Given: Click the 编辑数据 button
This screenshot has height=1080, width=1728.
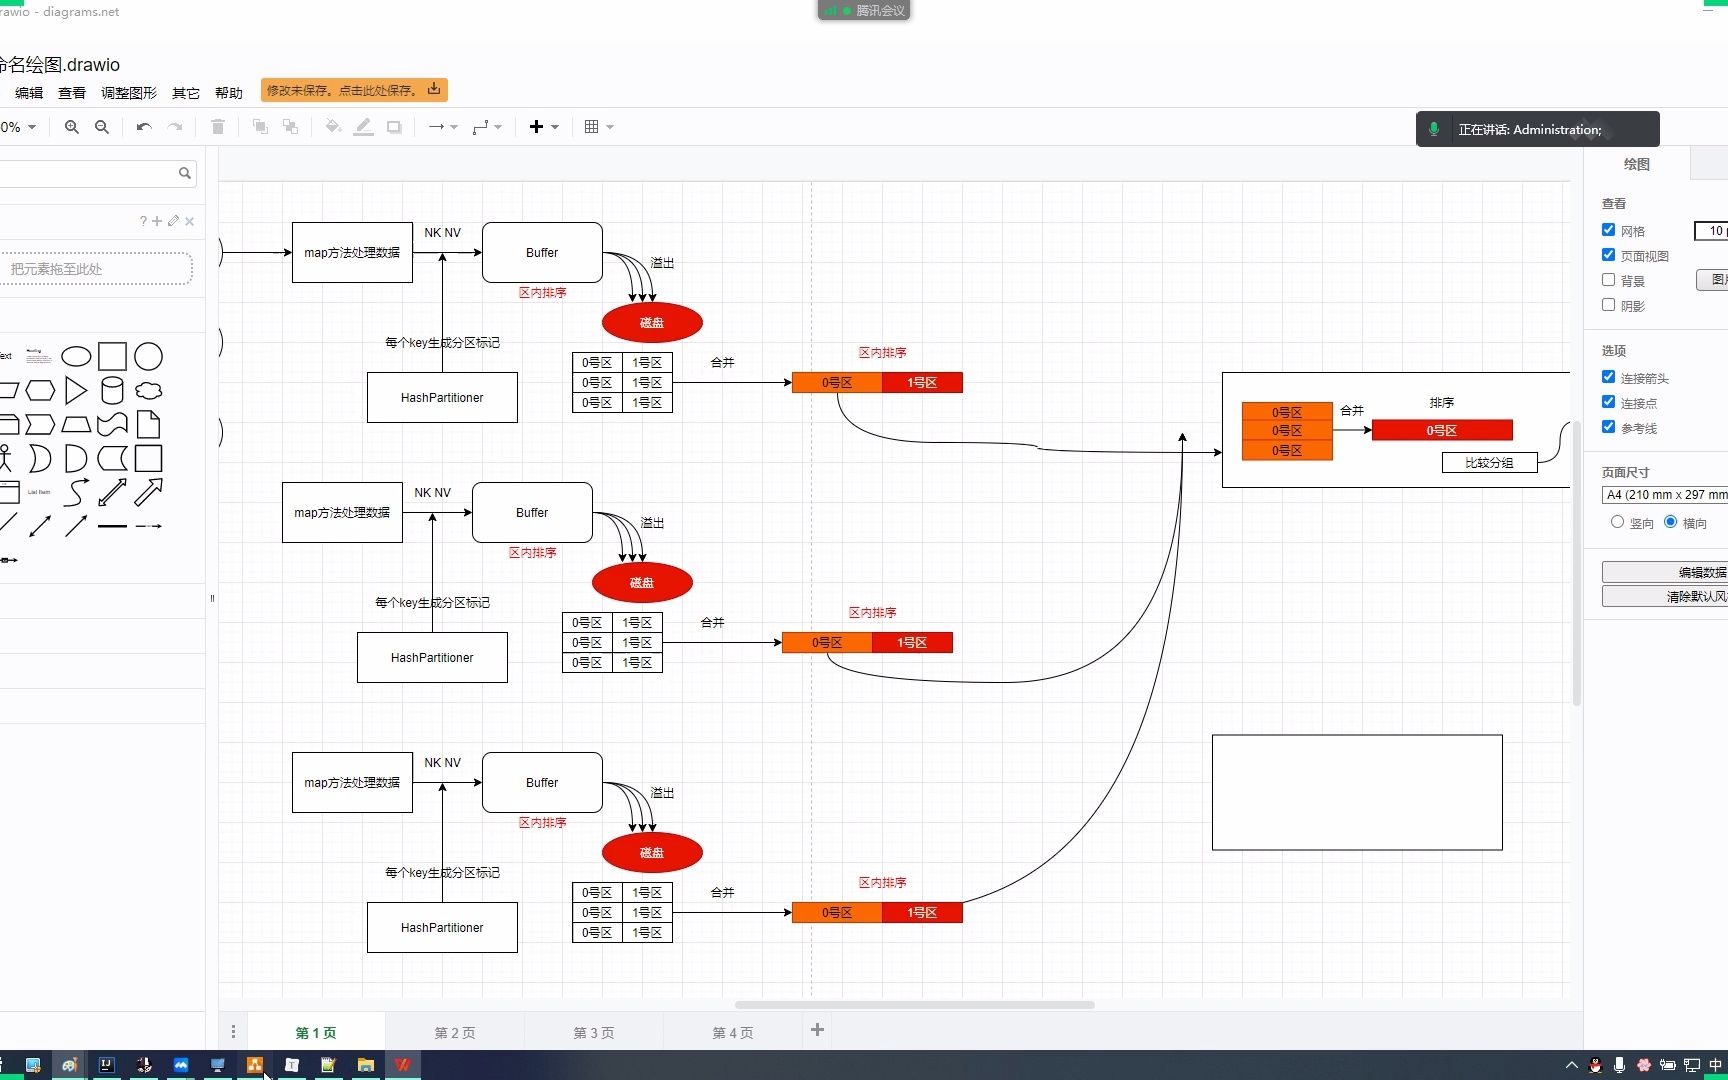Looking at the screenshot, I should 1665,572.
